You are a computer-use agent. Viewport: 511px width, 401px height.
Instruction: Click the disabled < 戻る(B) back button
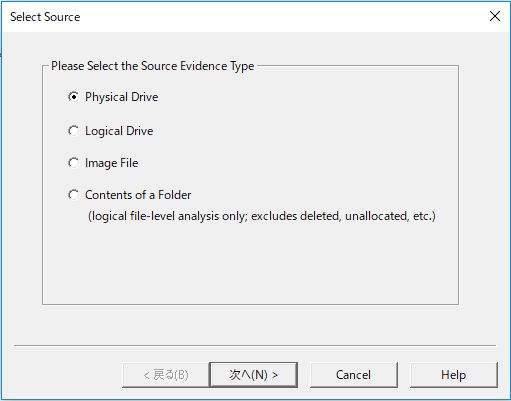point(166,375)
